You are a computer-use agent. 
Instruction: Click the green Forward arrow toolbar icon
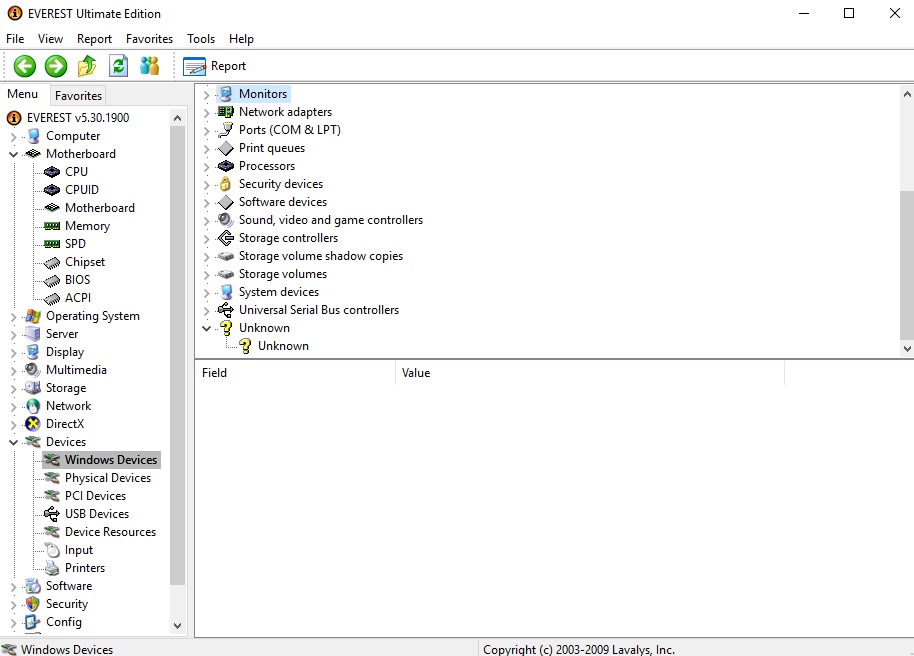click(56, 66)
